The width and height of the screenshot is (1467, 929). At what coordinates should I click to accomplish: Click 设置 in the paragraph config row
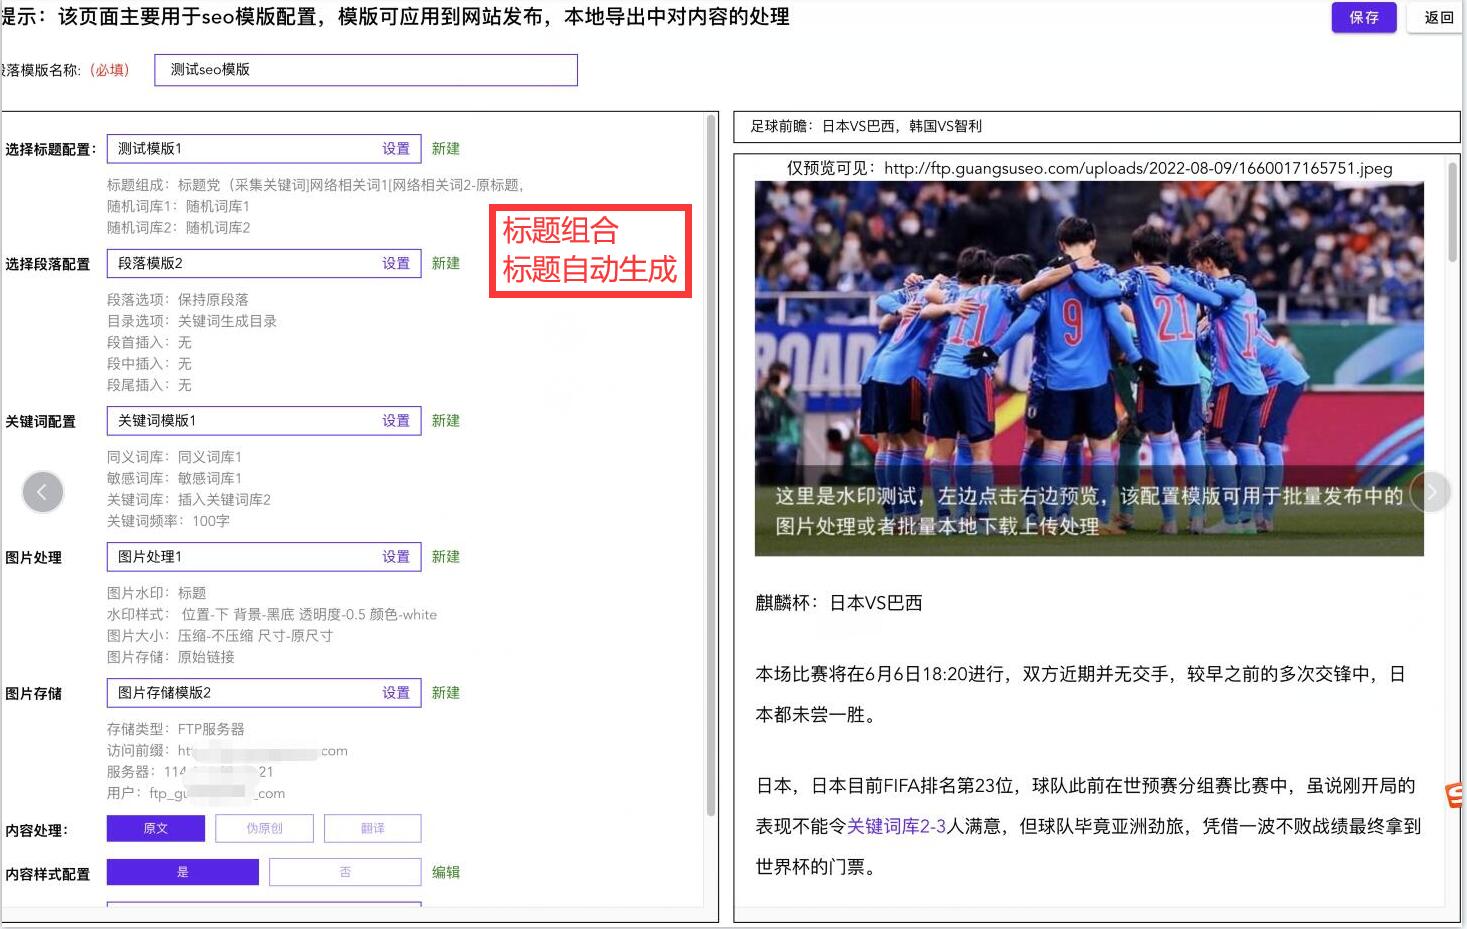(396, 263)
